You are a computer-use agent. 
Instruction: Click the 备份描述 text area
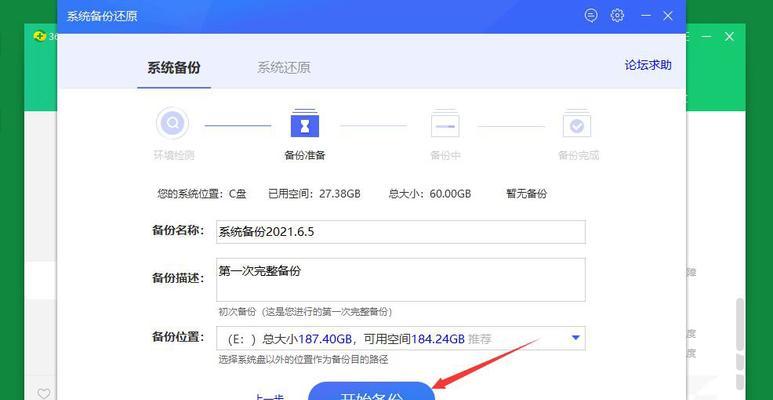[401, 280]
